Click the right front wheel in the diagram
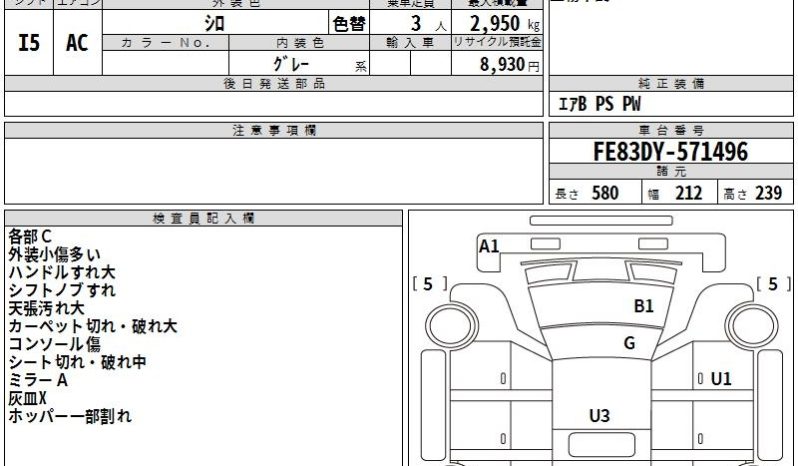This screenshot has height=466, width=798. (750, 325)
